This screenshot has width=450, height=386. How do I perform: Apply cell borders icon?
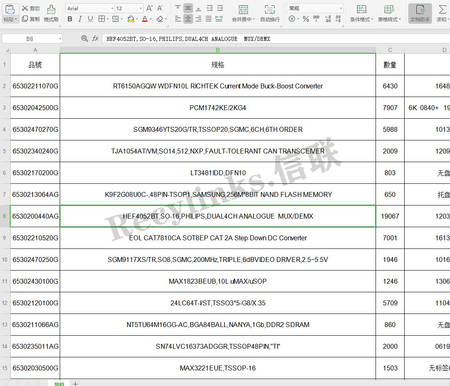(x=101, y=19)
